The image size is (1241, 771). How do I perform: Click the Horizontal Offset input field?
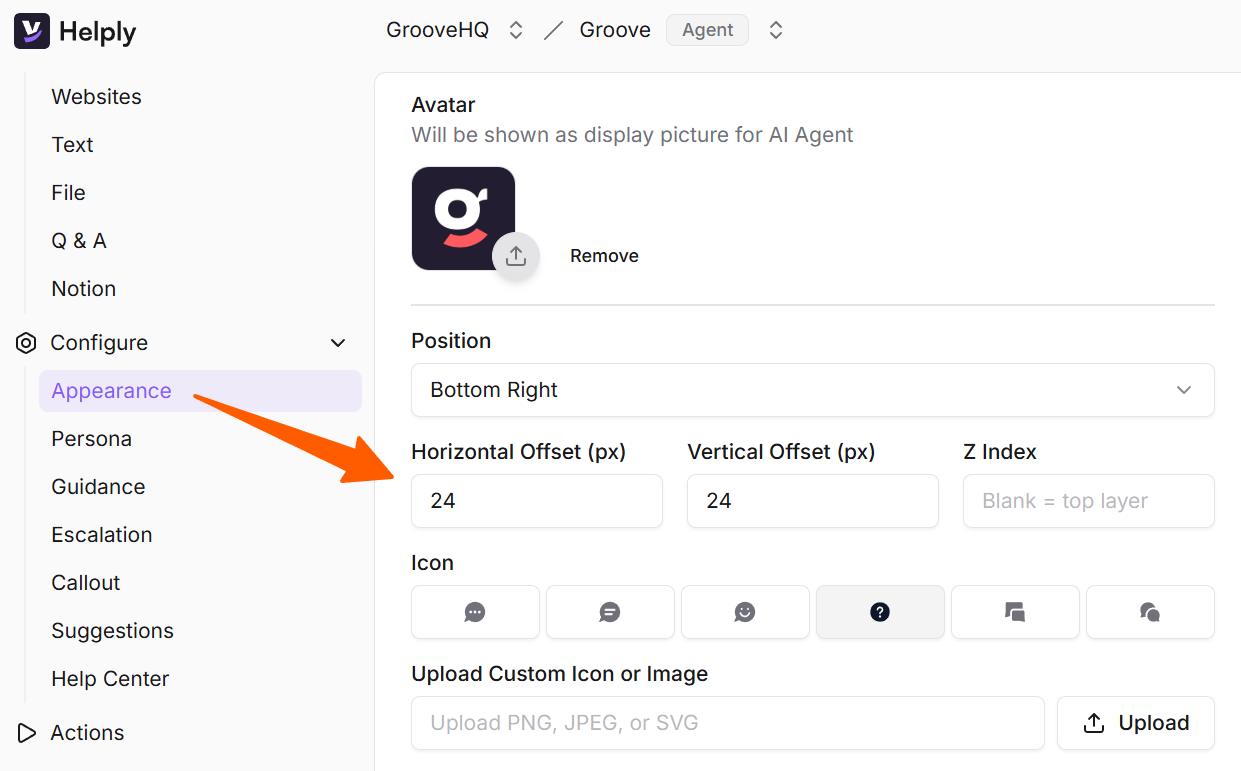[536, 501]
